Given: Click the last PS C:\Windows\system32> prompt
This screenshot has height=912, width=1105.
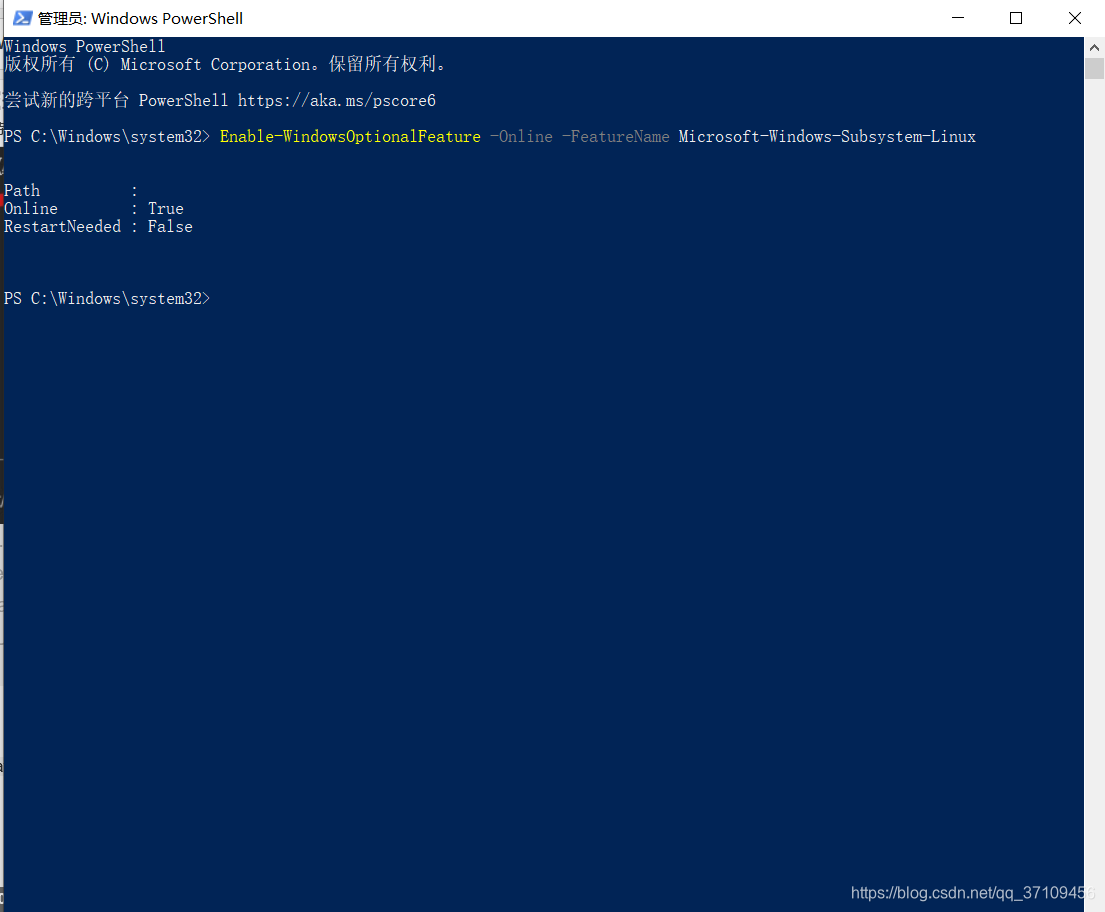Looking at the screenshot, I should tap(107, 299).
